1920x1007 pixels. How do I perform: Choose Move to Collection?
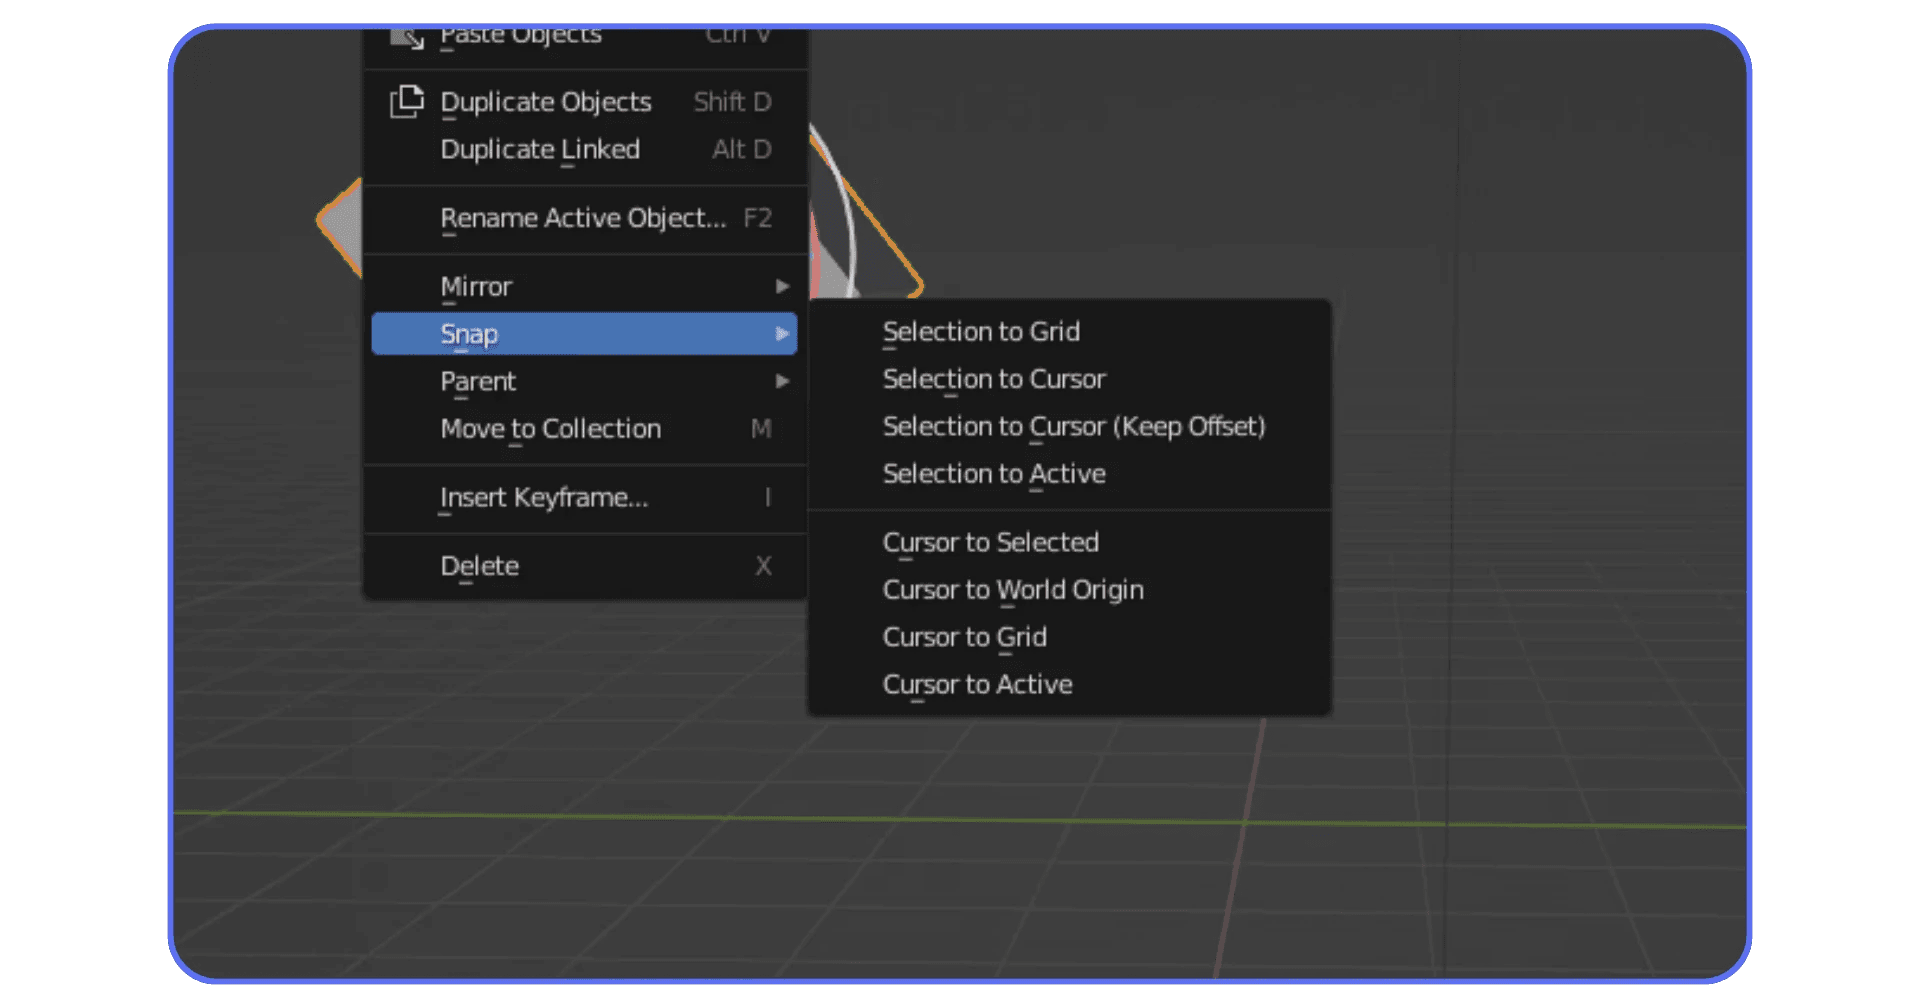[584, 429]
